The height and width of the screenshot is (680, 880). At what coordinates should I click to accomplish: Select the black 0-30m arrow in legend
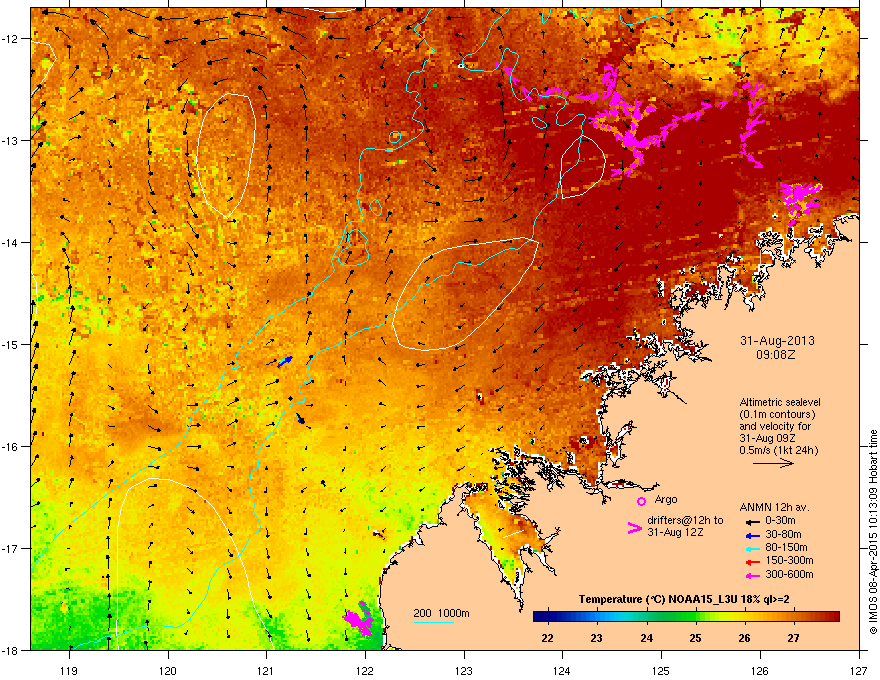[751, 521]
